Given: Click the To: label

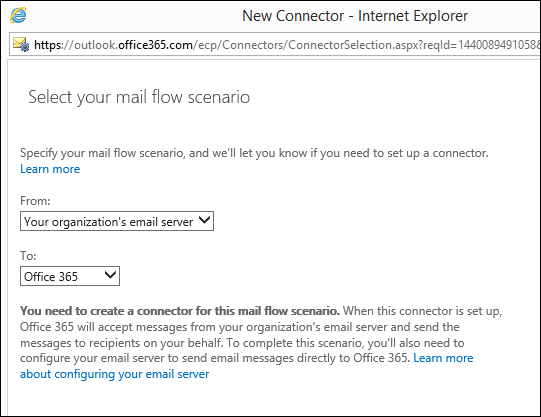Looking at the screenshot, I should pos(28,256).
